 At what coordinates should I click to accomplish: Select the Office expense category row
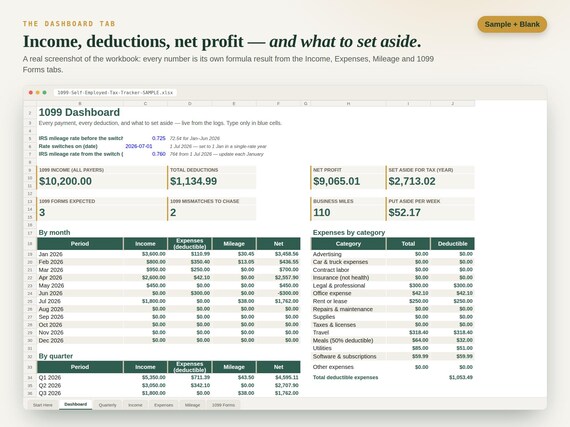393,293
